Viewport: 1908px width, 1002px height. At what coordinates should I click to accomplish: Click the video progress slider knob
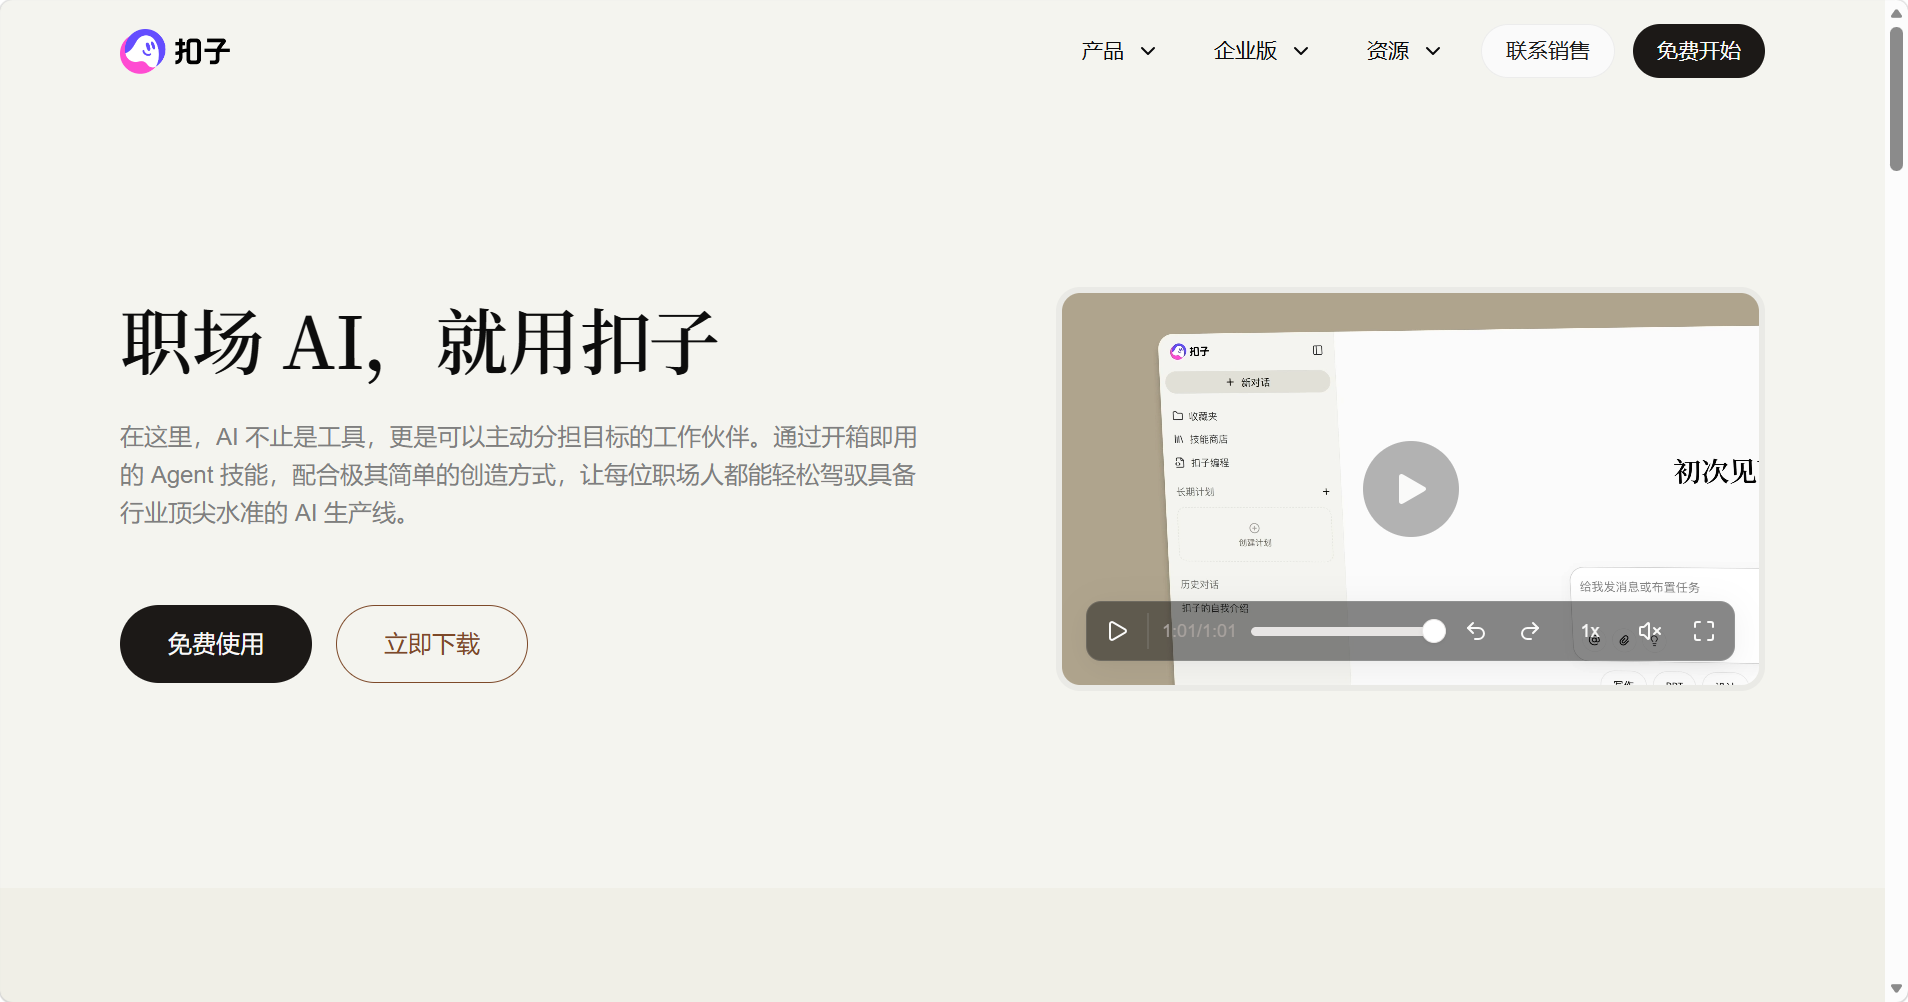click(x=1434, y=631)
